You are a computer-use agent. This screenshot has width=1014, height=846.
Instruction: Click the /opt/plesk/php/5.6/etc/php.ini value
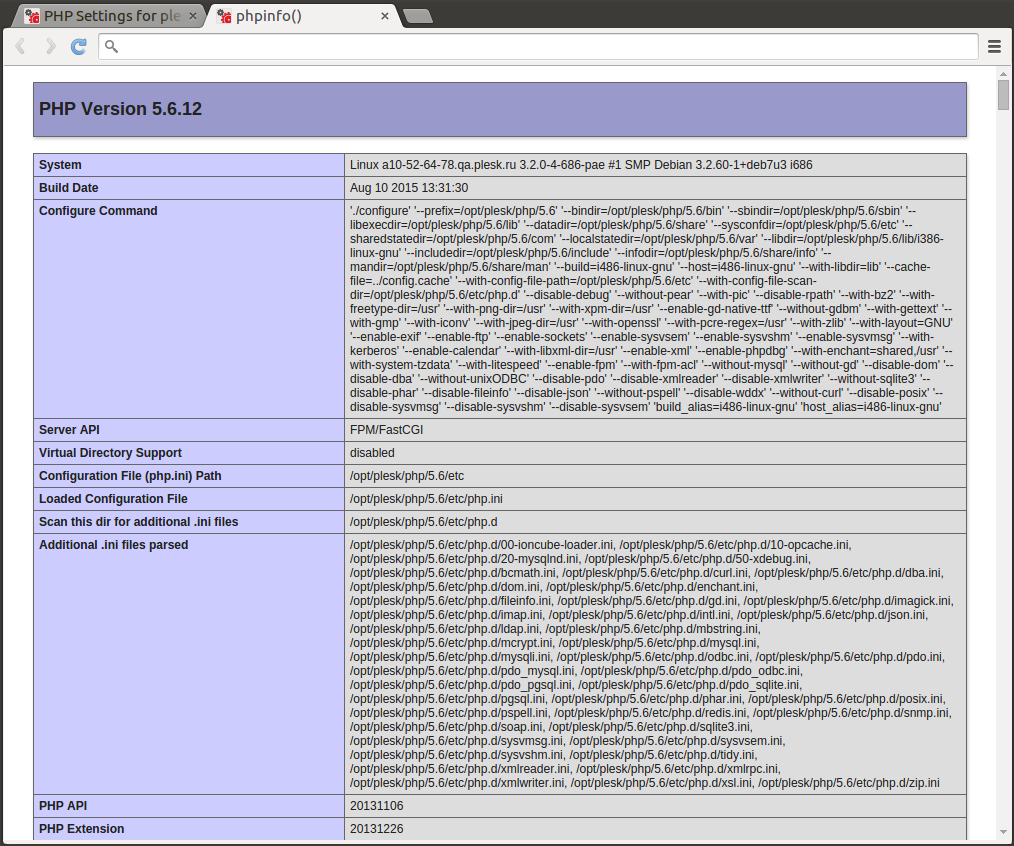(x=426, y=499)
